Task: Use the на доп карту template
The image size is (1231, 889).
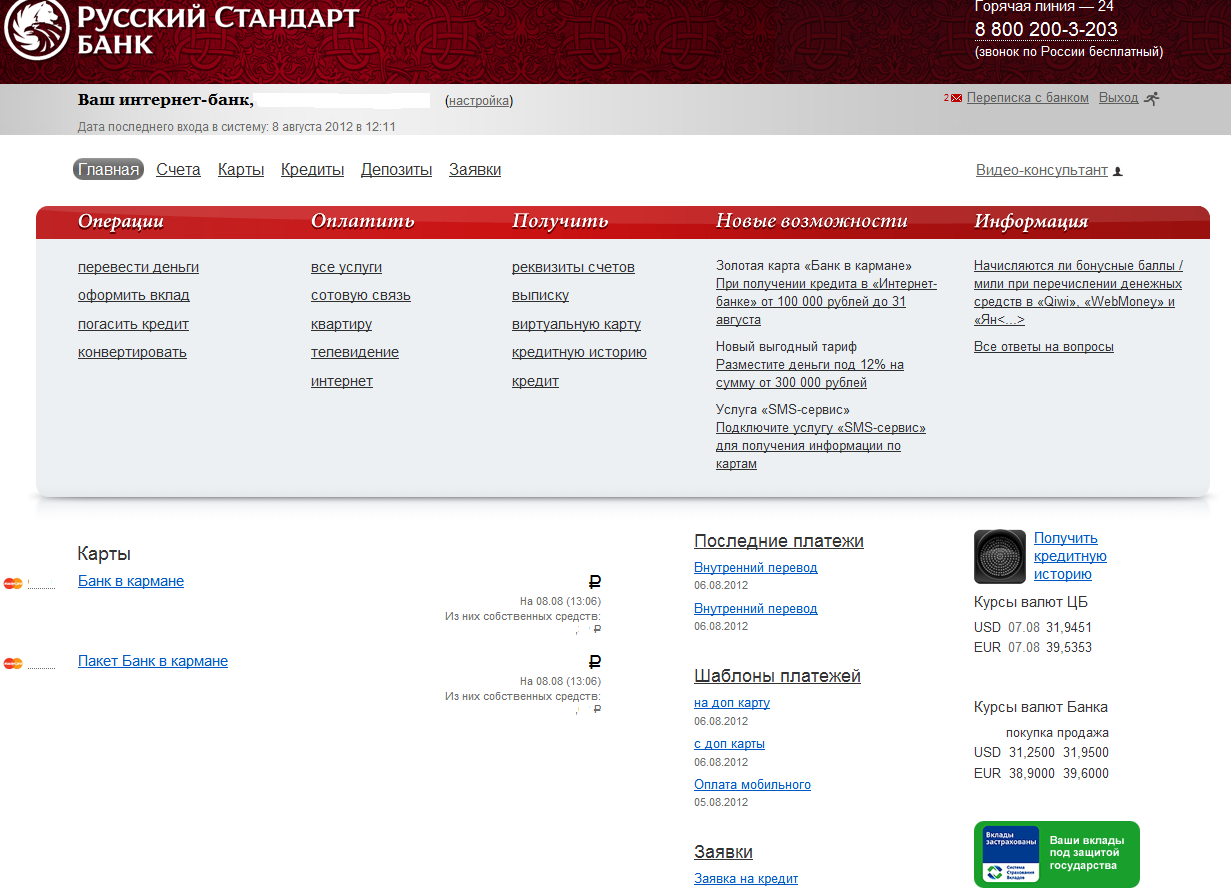Action: [x=732, y=703]
